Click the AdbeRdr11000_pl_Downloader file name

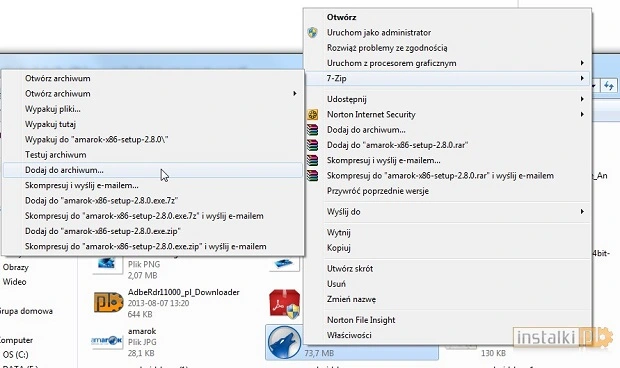(x=183, y=292)
